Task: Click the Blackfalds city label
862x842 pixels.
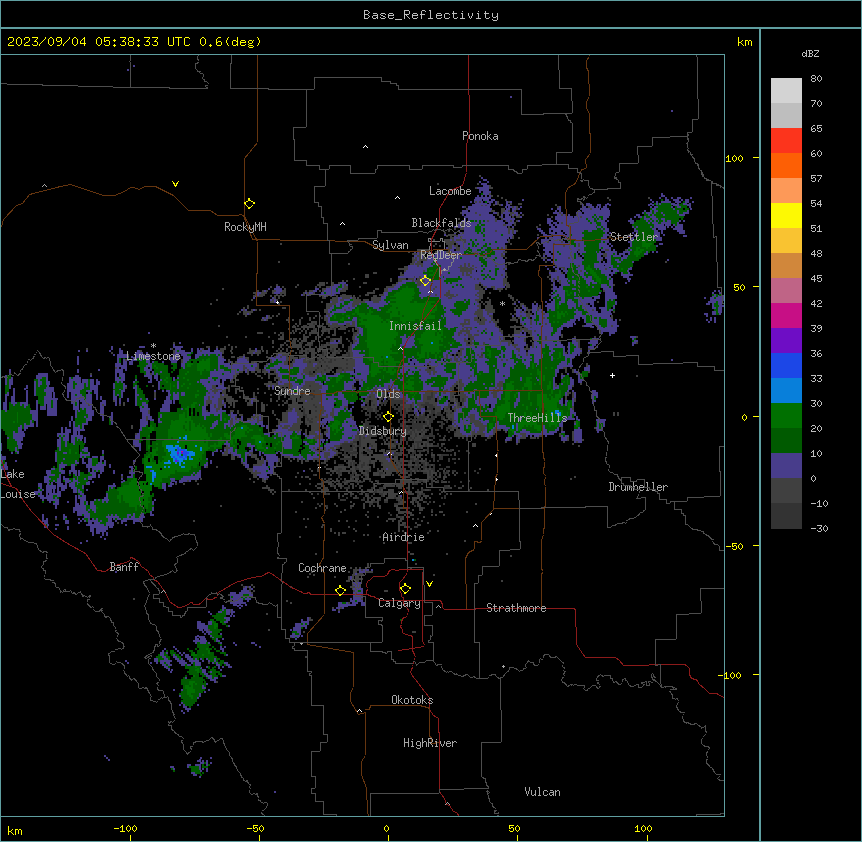Action: pyautogui.click(x=441, y=223)
